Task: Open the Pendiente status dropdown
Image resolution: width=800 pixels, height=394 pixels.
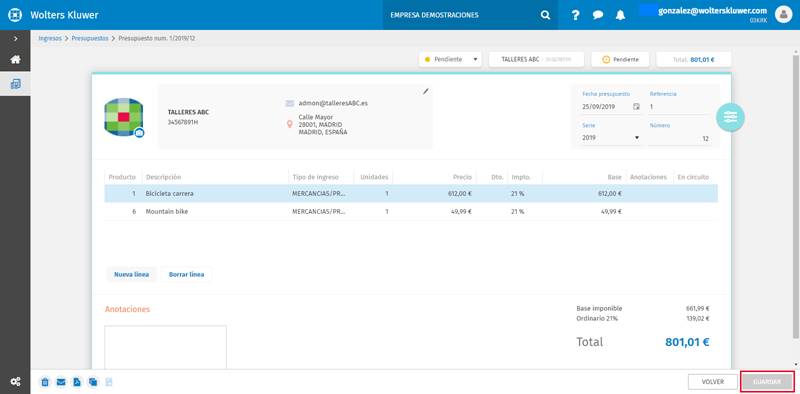Action: [x=450, y=59]
